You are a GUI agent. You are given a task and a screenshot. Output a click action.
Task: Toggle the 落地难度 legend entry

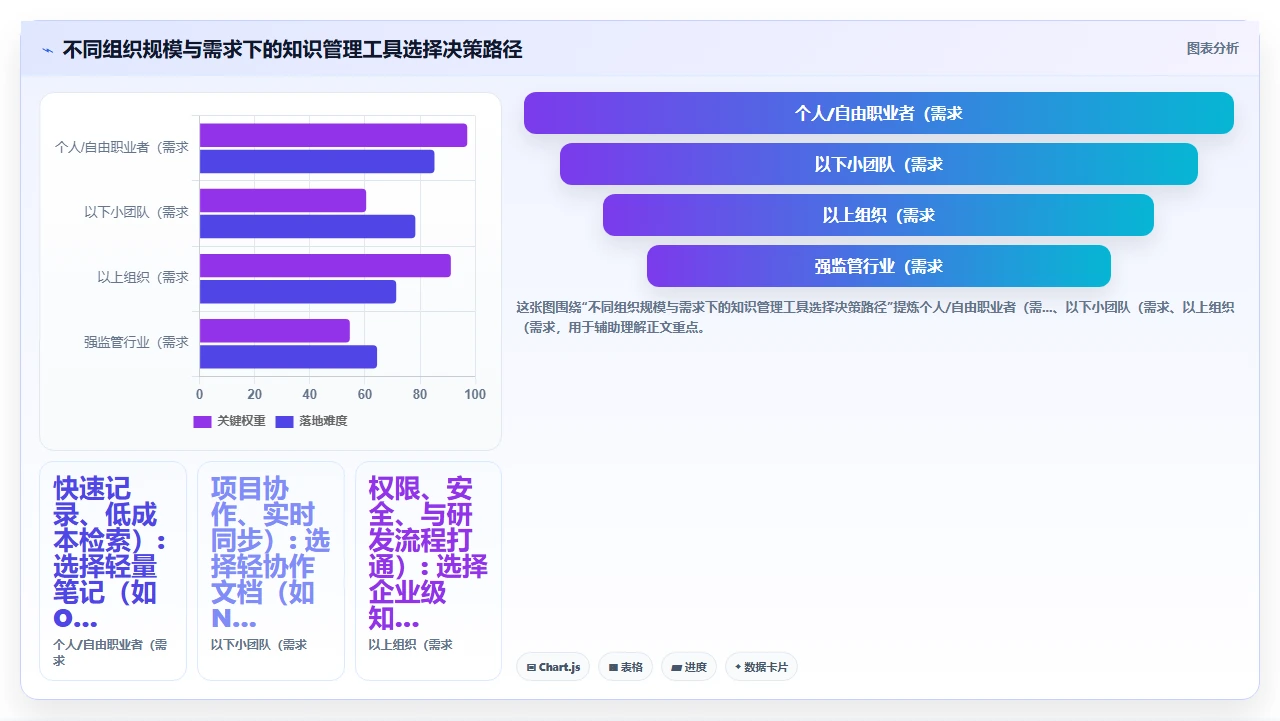[311, 421]
